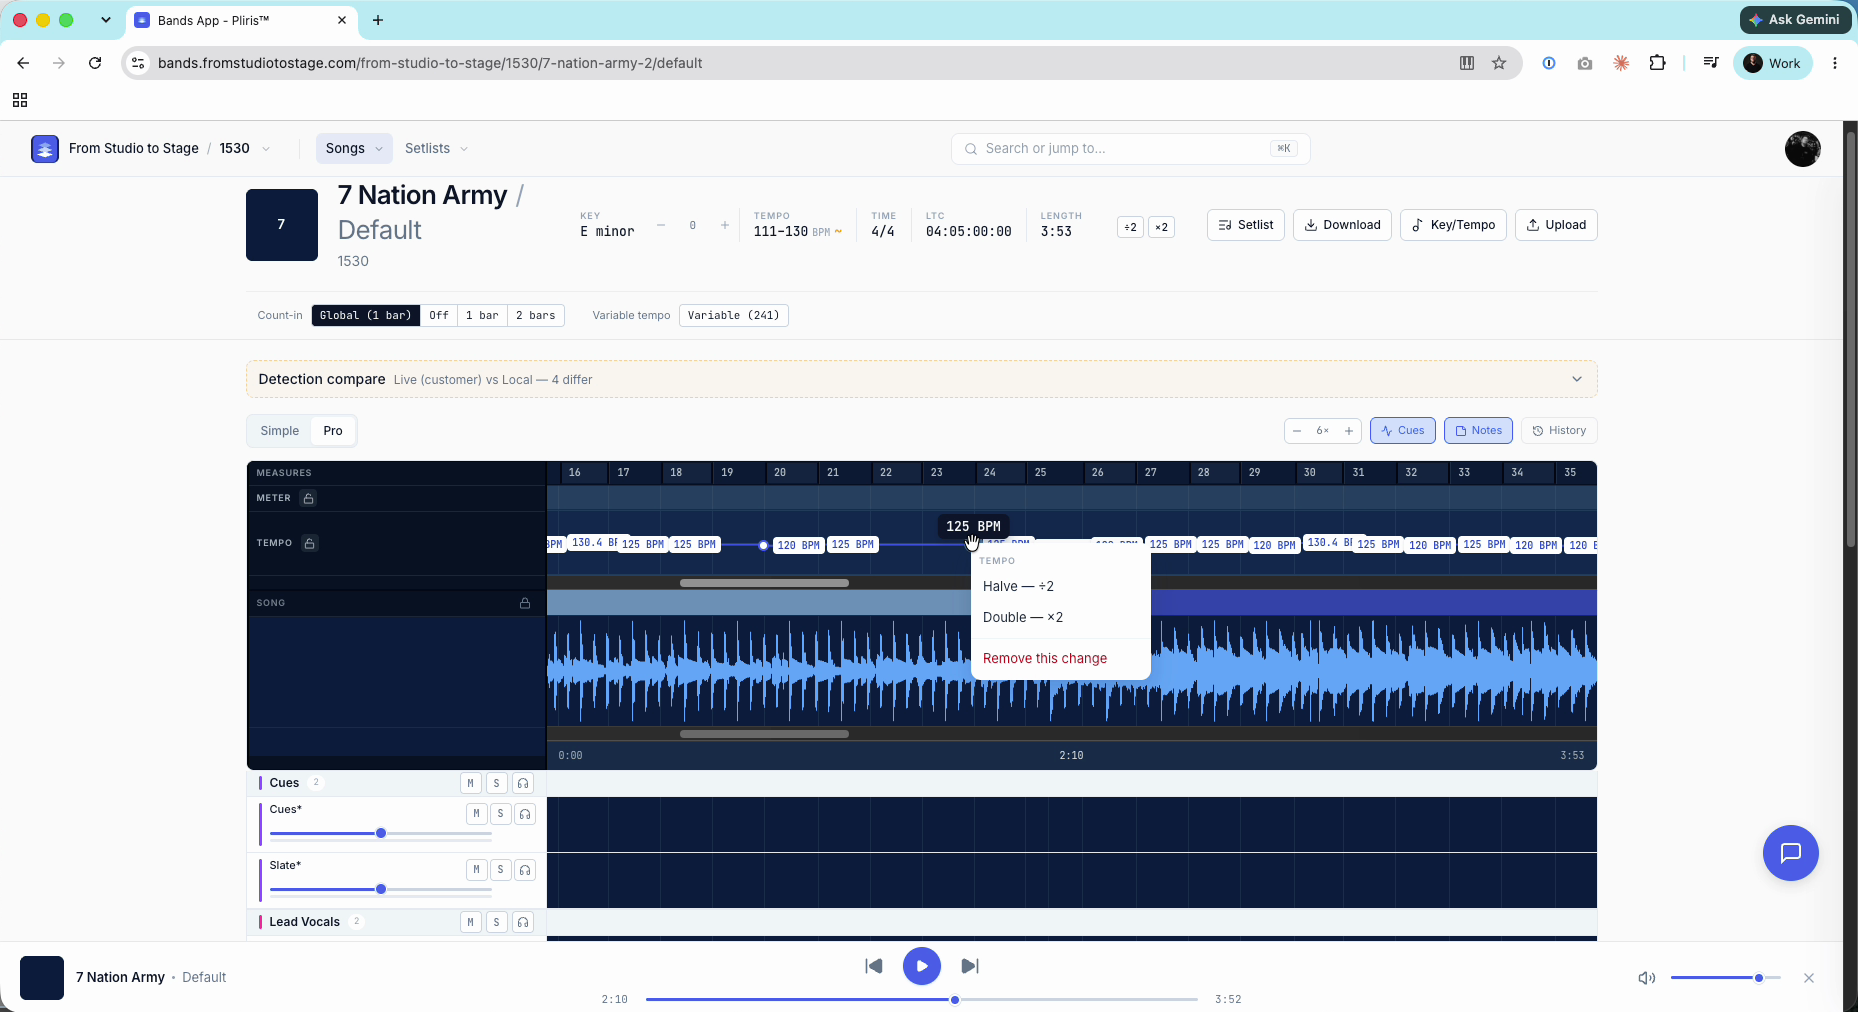Close the bottom player bar
The image size is (1858, 1012).
pos(1809,978)
